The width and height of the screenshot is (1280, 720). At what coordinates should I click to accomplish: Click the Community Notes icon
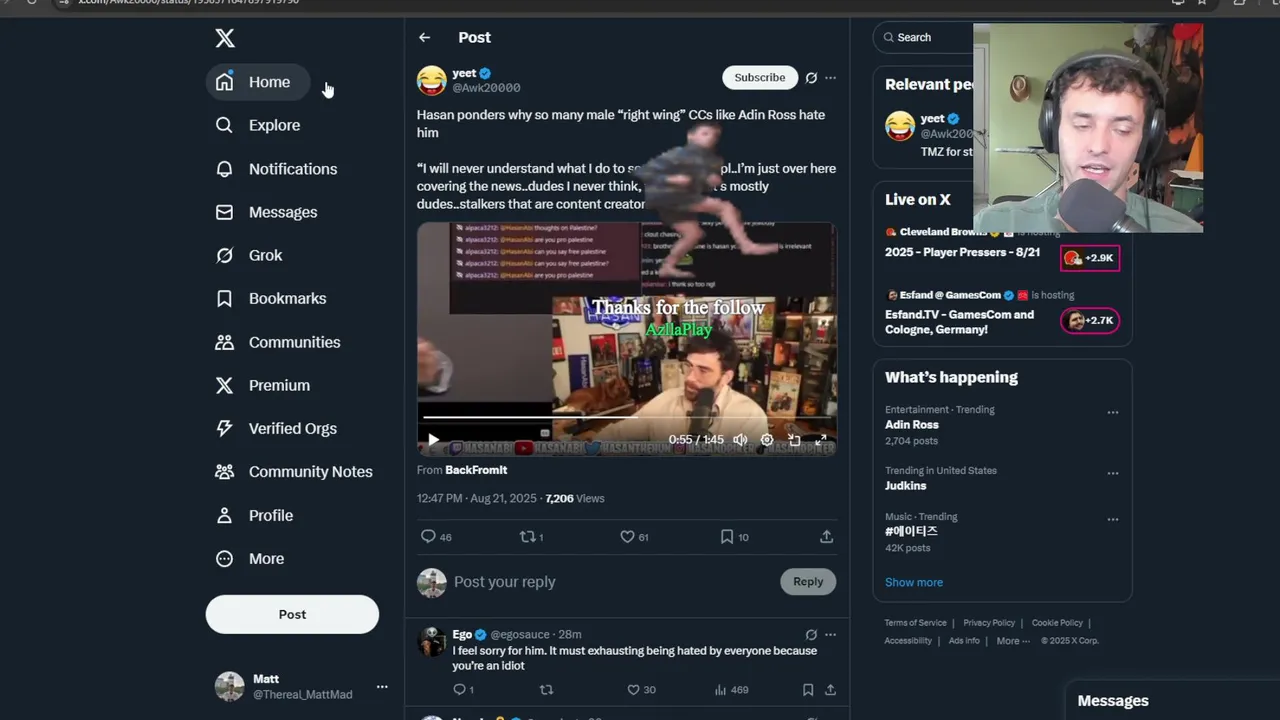coord(225,471)
